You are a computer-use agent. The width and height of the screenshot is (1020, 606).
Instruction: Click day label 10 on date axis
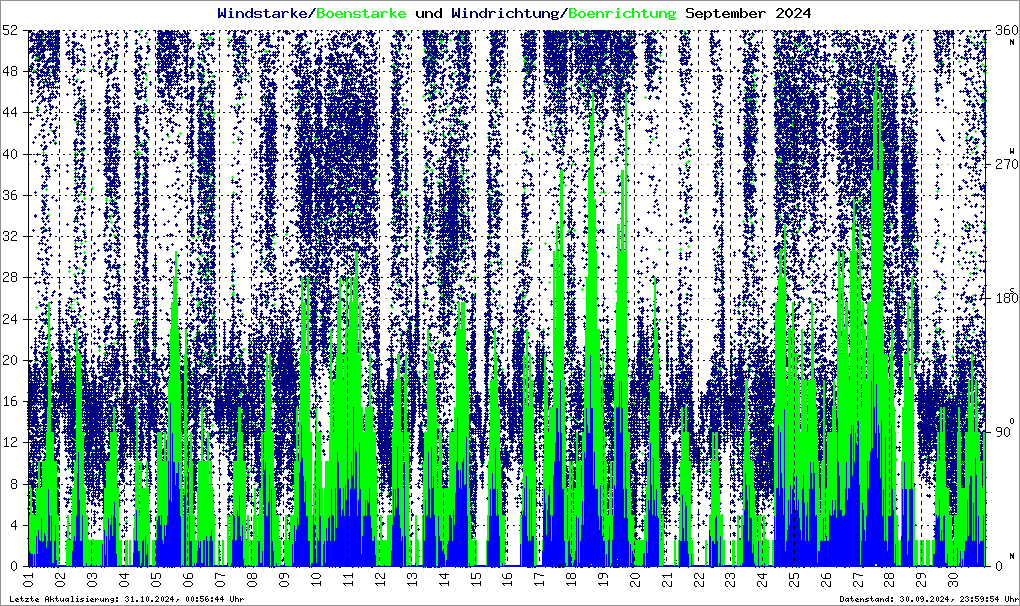pyautogui.click(x=315, y=577)
